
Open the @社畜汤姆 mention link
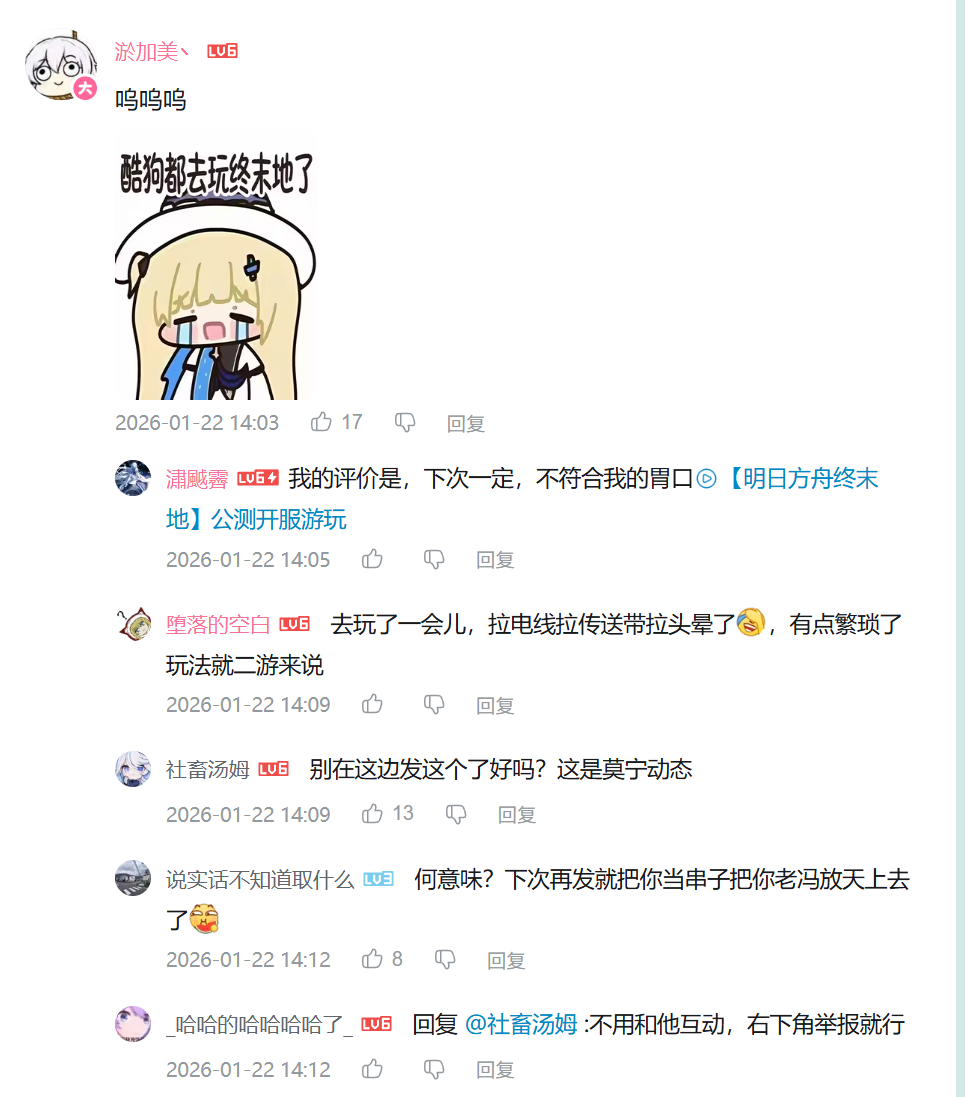(x=521, y=1024)
